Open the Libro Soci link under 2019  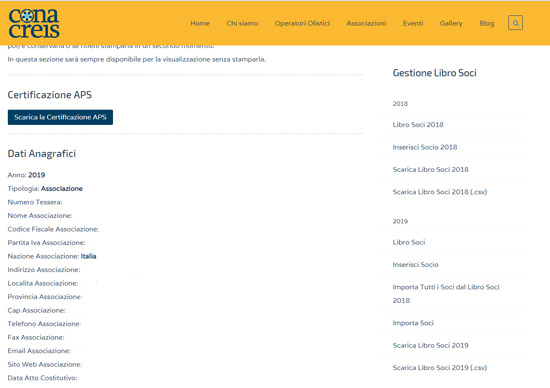point(409,242)
